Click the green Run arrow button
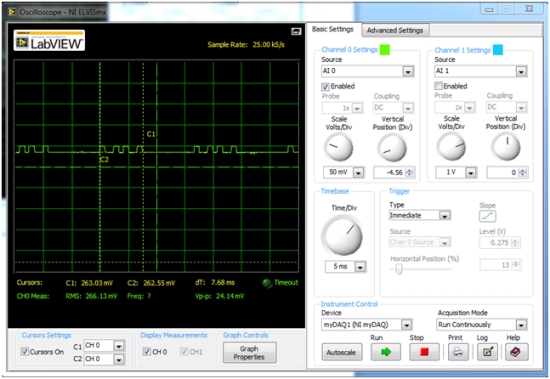Viewport: 550px width, 379px height. pos(386,352)
